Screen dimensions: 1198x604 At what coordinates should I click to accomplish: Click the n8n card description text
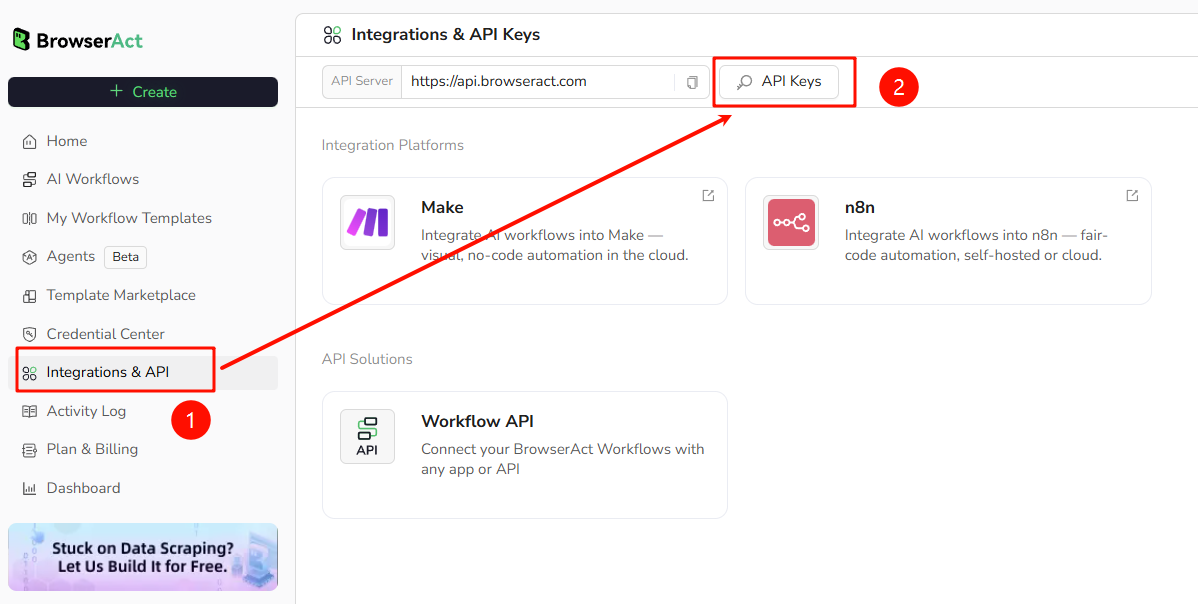click(976, 245)
